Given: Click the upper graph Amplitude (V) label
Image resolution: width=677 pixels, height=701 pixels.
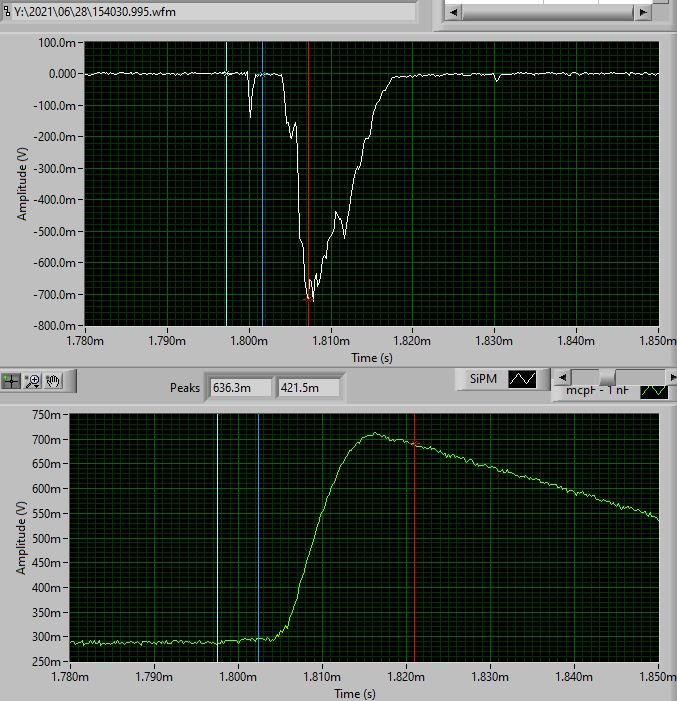Looking at the screenshot, I should coord(22,184).
